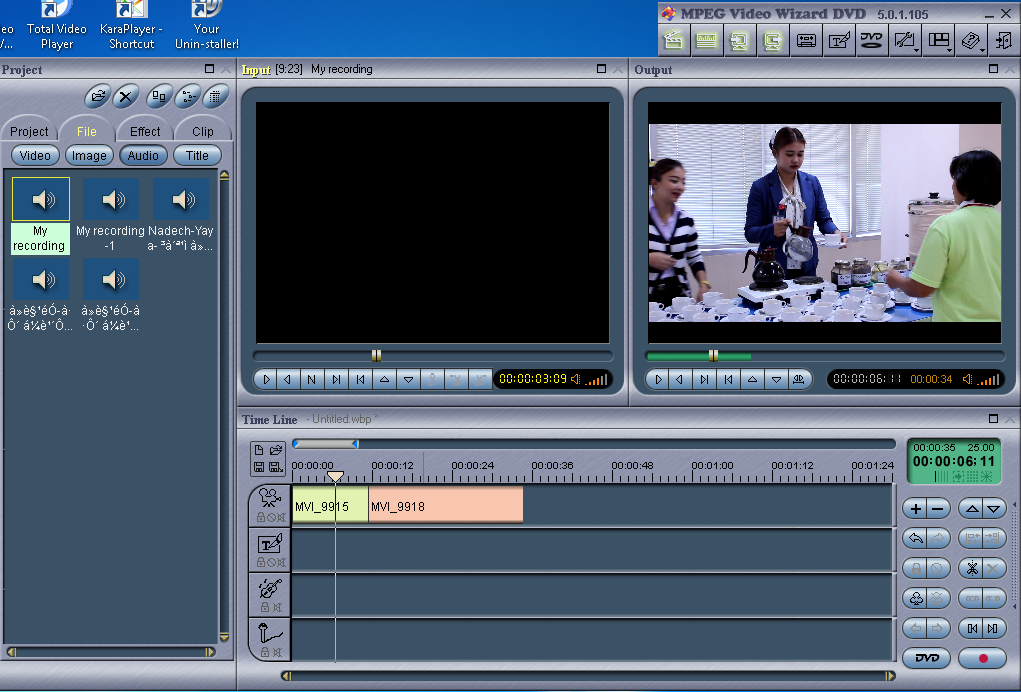The image size is (1021, 692).
Task: Select the scissors cut tool in timeline controls
Action: (972, 568)
